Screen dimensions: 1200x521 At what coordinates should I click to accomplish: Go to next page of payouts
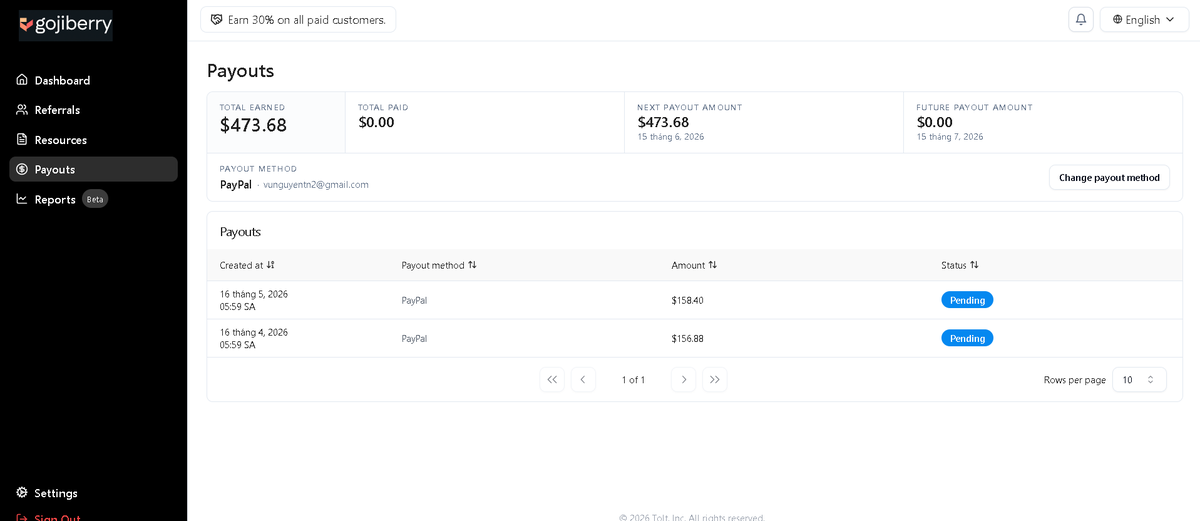683,380
